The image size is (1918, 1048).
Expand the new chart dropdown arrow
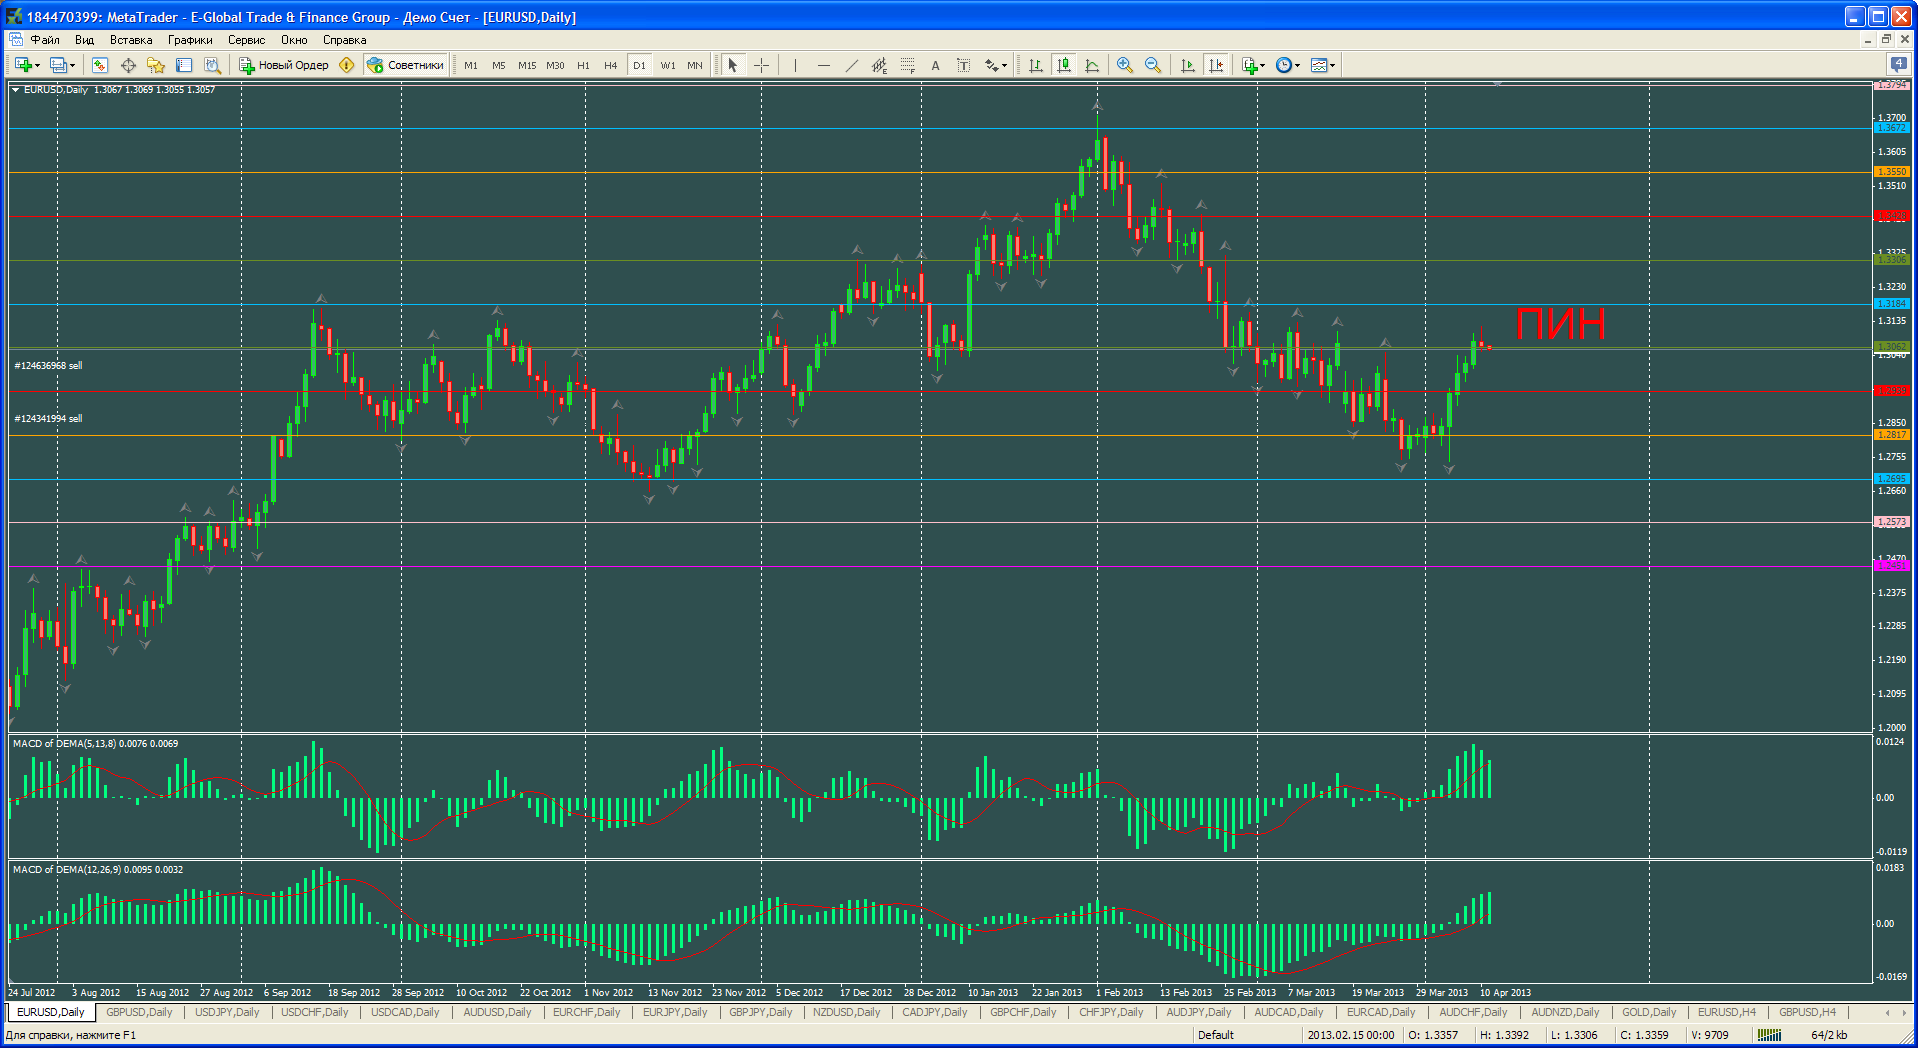[38, 66]
